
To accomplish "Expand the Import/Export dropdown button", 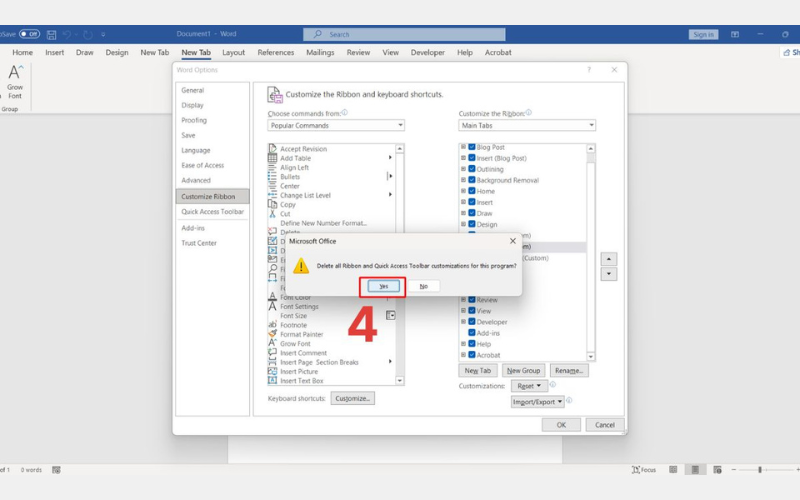I will 538,402.
